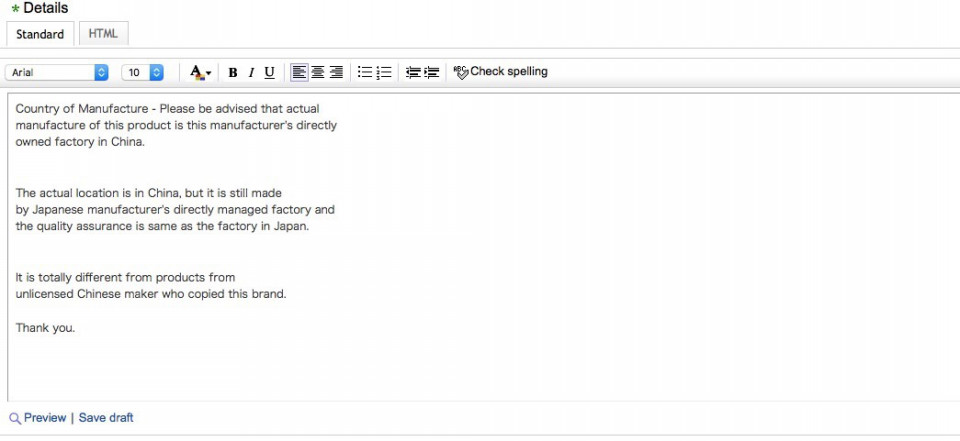This screenshot has height=441, width=960.
Task: Toggle underline formatting
Action: point(269,72)
